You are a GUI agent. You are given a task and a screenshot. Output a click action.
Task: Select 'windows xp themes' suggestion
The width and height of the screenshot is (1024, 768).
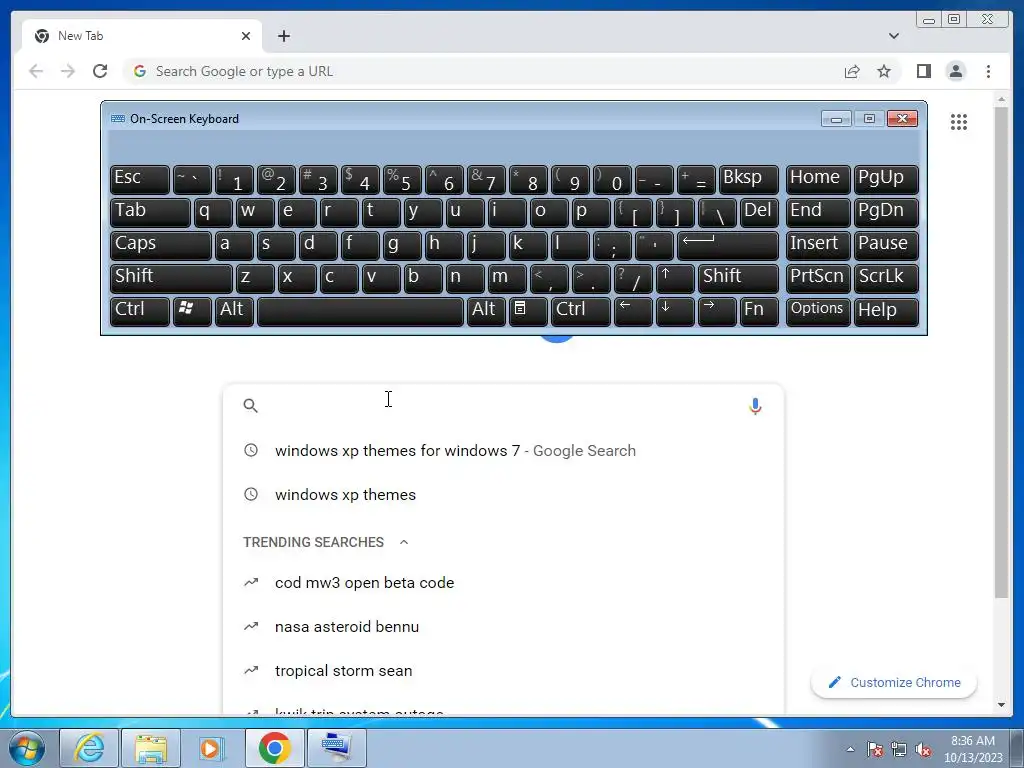503,494
